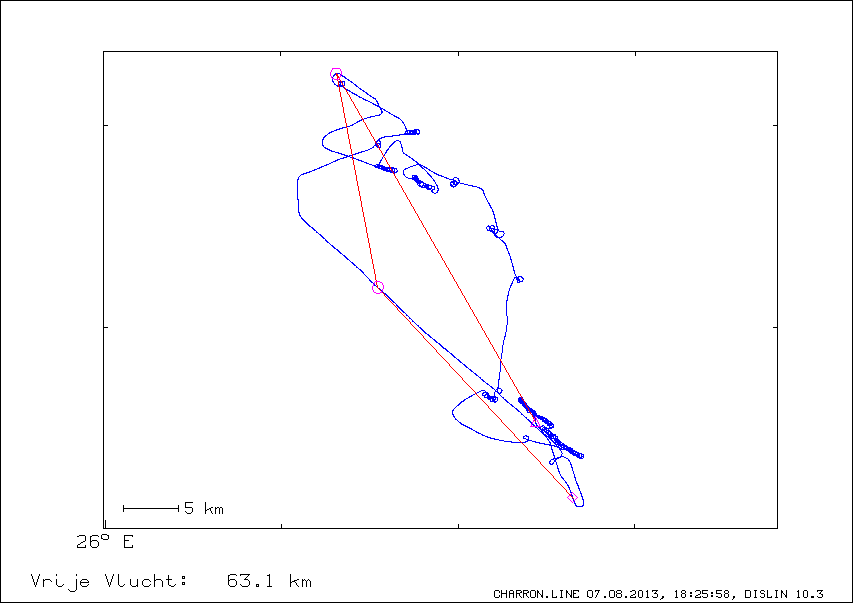Viewport: 853px width, 603px height.
Task: Click the magenta circle waypoint at mid-track
Action: (x=378, y=287)
